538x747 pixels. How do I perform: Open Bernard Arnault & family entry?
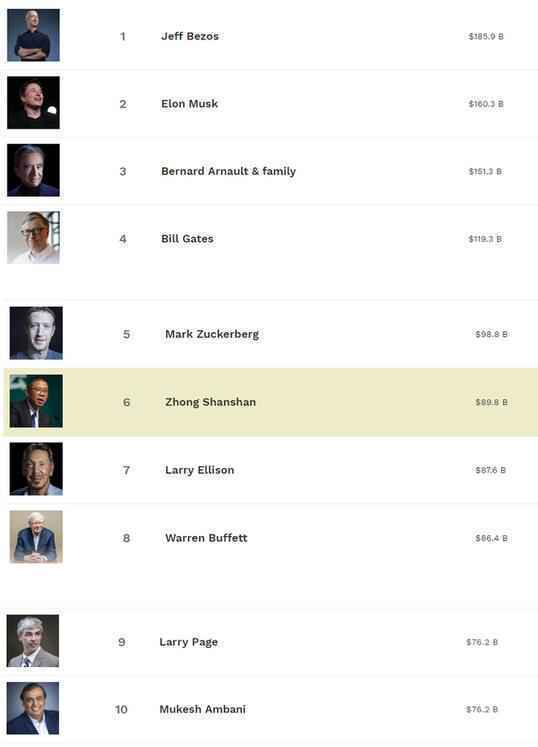pos(228,172)
